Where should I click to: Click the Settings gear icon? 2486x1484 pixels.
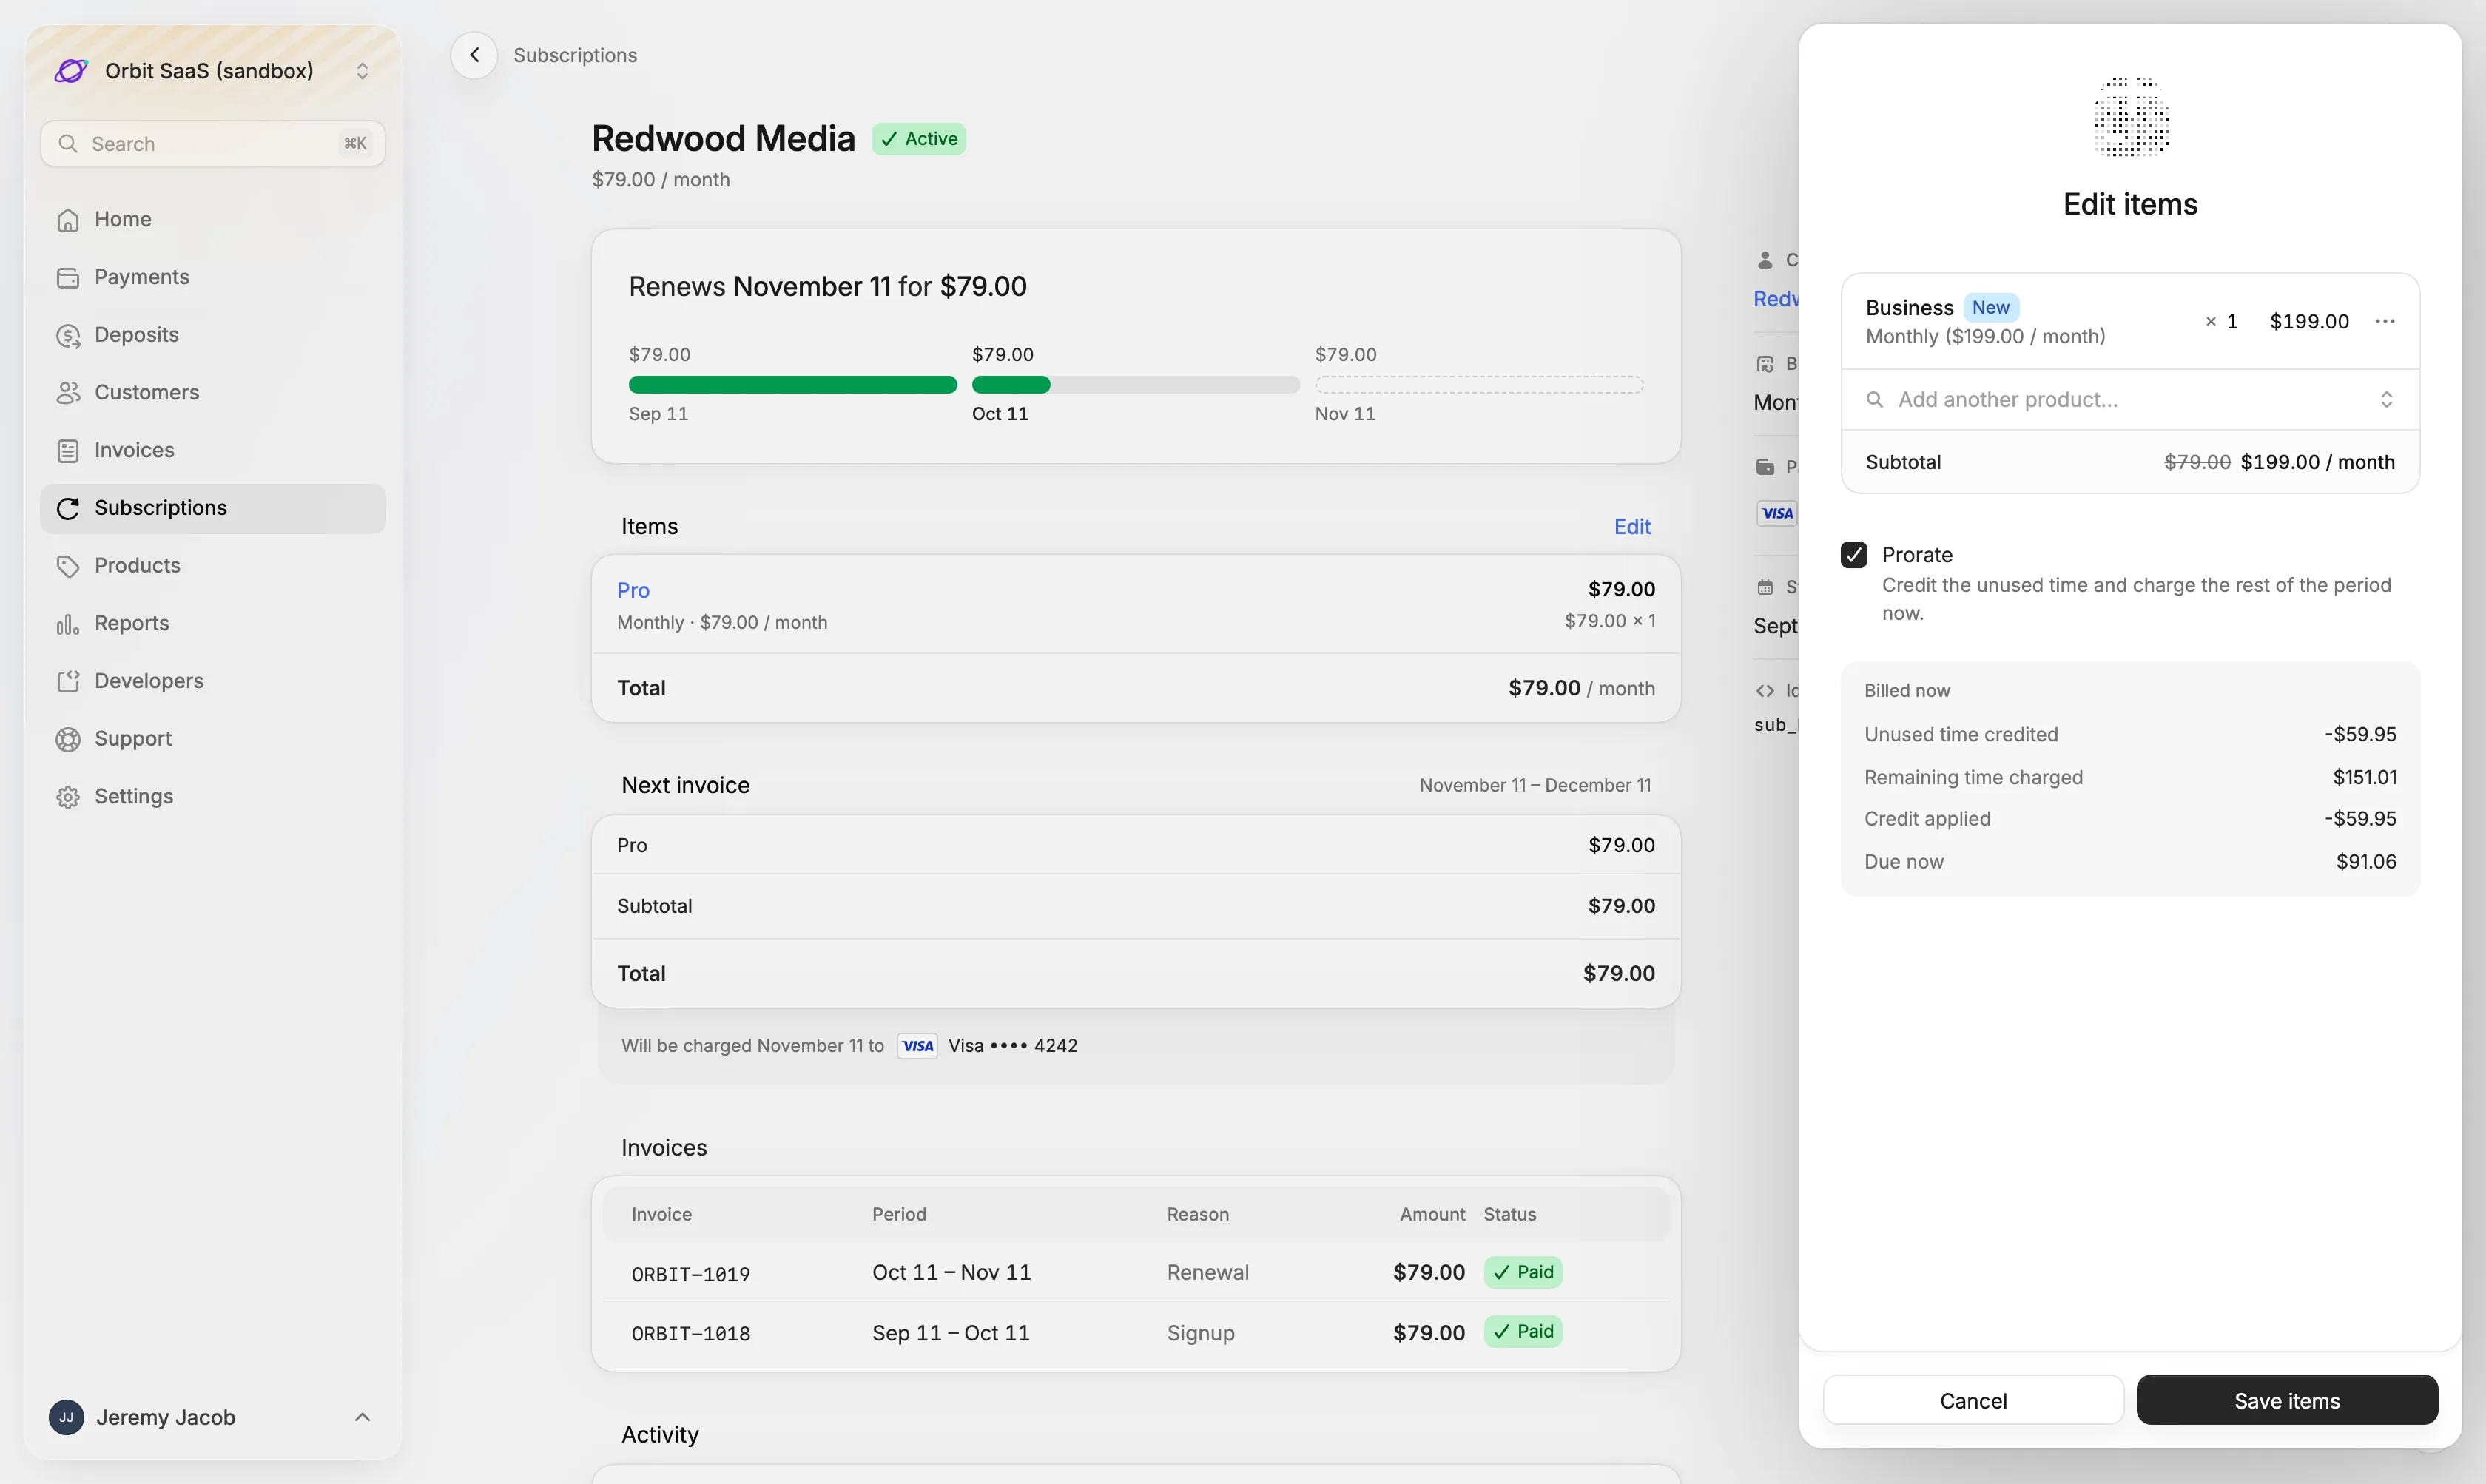click(x=68, y=797)
